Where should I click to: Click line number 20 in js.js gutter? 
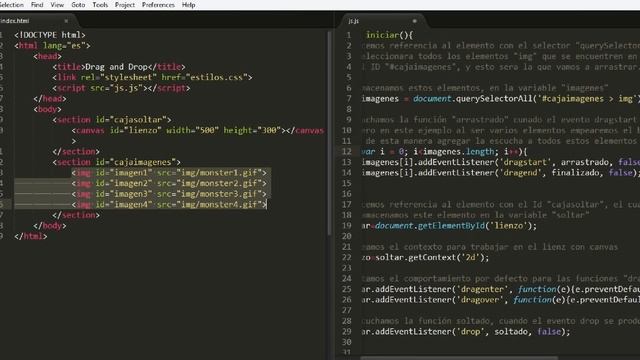(x=347, y=237)
